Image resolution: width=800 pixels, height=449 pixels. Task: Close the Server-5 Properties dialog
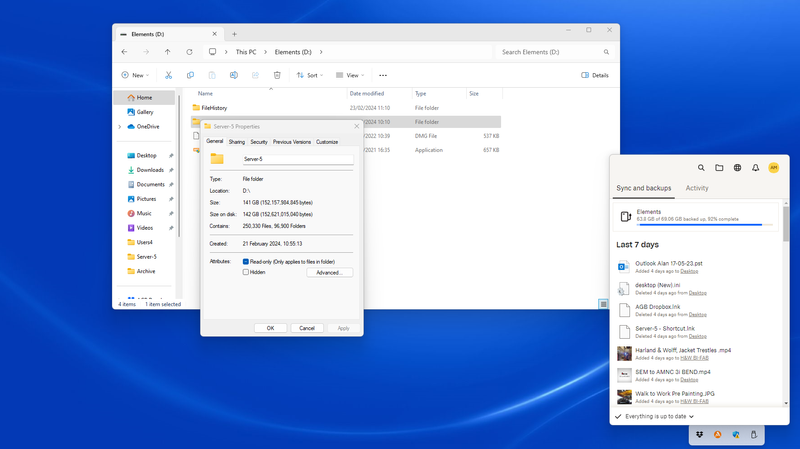pyautogui.click(x=357, y=126)
